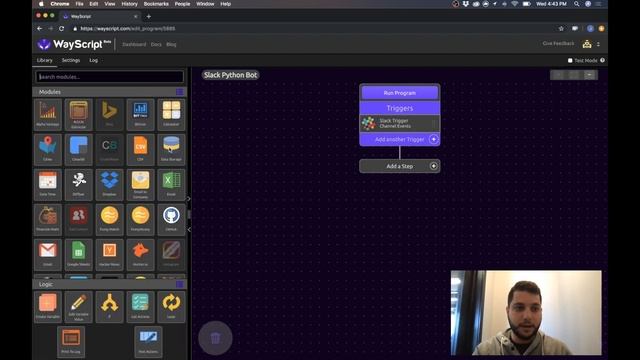The width and height of the screenshot is (640, 360).
Task: Open the Slack Trigger Channel Events item
Action: pos(400,123)
